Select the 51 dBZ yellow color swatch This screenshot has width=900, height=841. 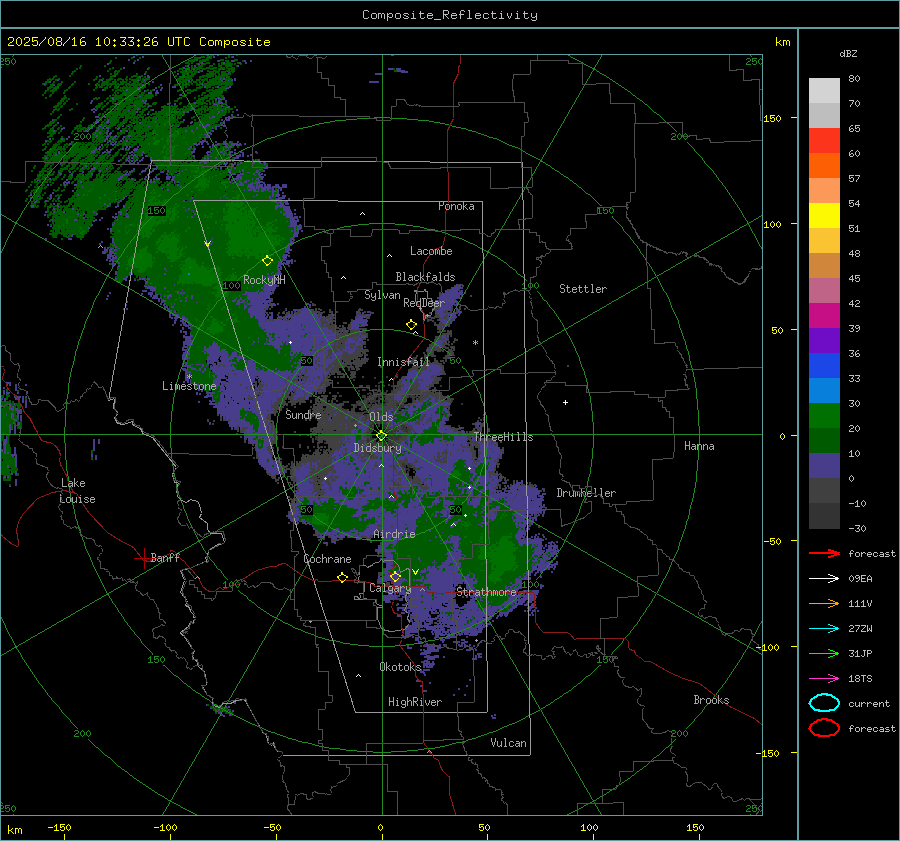click(824, 215)
